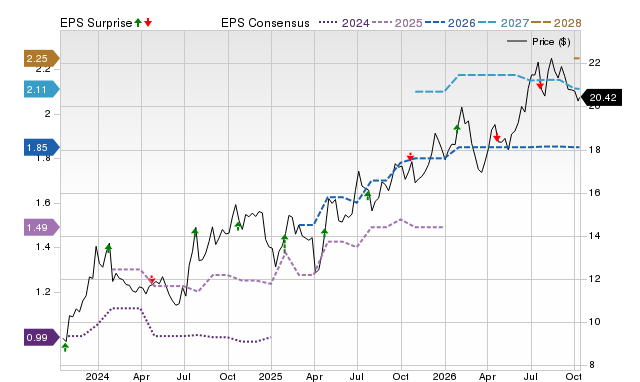Select the red surprise arrow after April 2024

(x=151, y=280)
